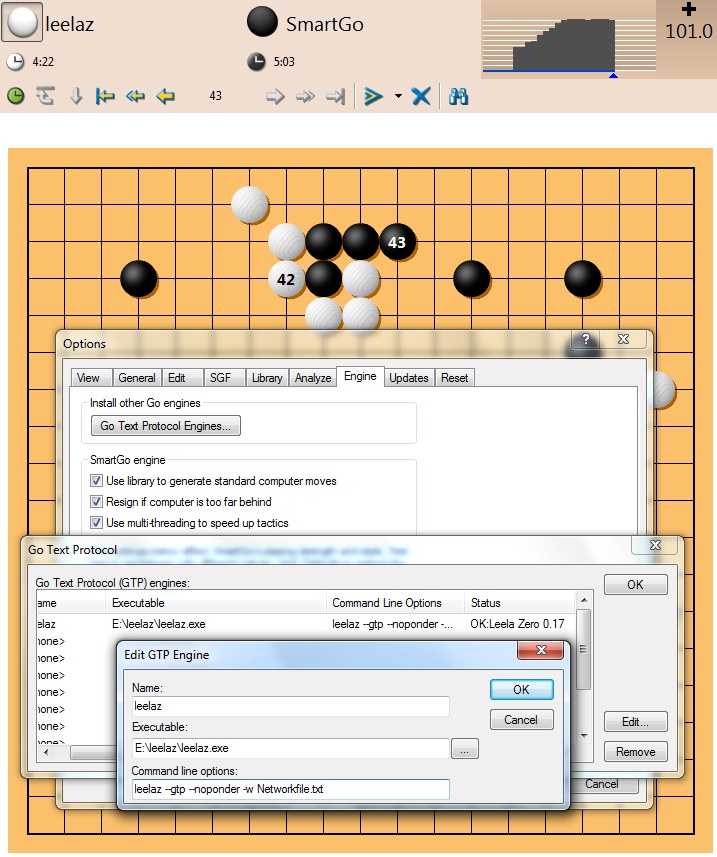Click the black stone numbered 43

click(x=397, y=242)
